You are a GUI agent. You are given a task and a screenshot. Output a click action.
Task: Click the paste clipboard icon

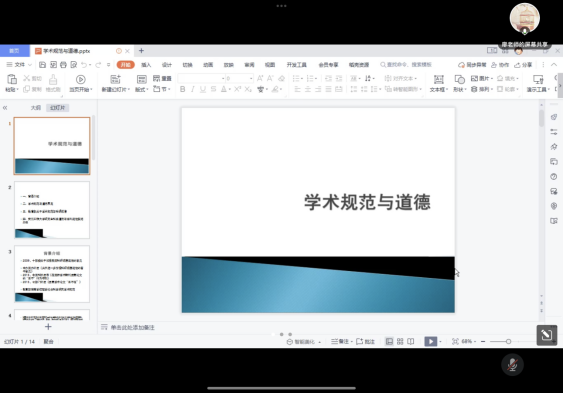[x=12, y=79]
